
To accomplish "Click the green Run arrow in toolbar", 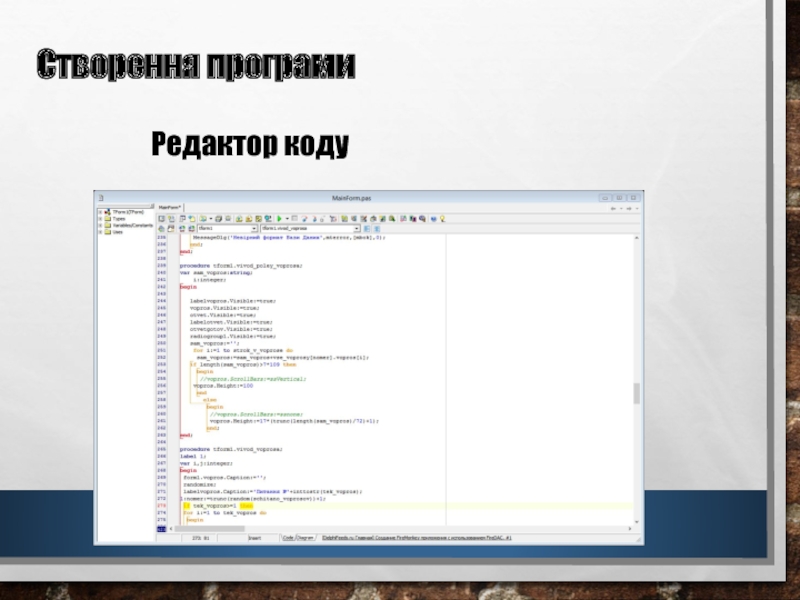I will 281,217.
